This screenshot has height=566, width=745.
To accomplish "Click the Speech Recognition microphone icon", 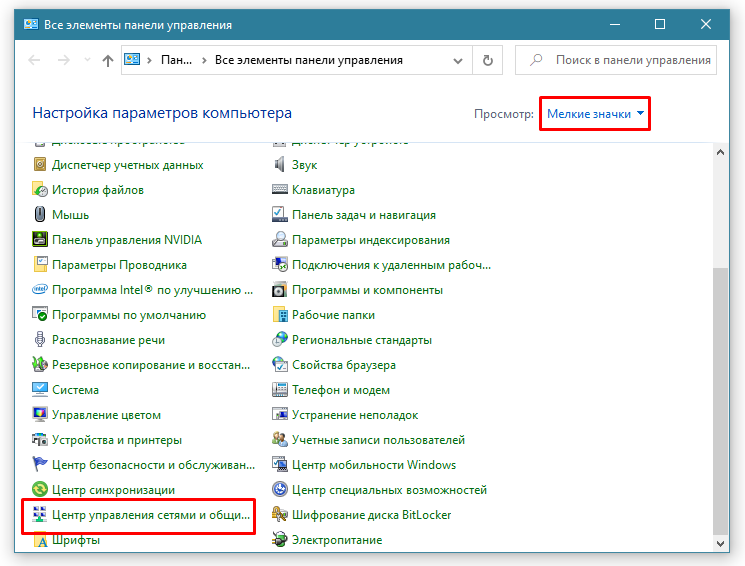I will tap(40, 340).
